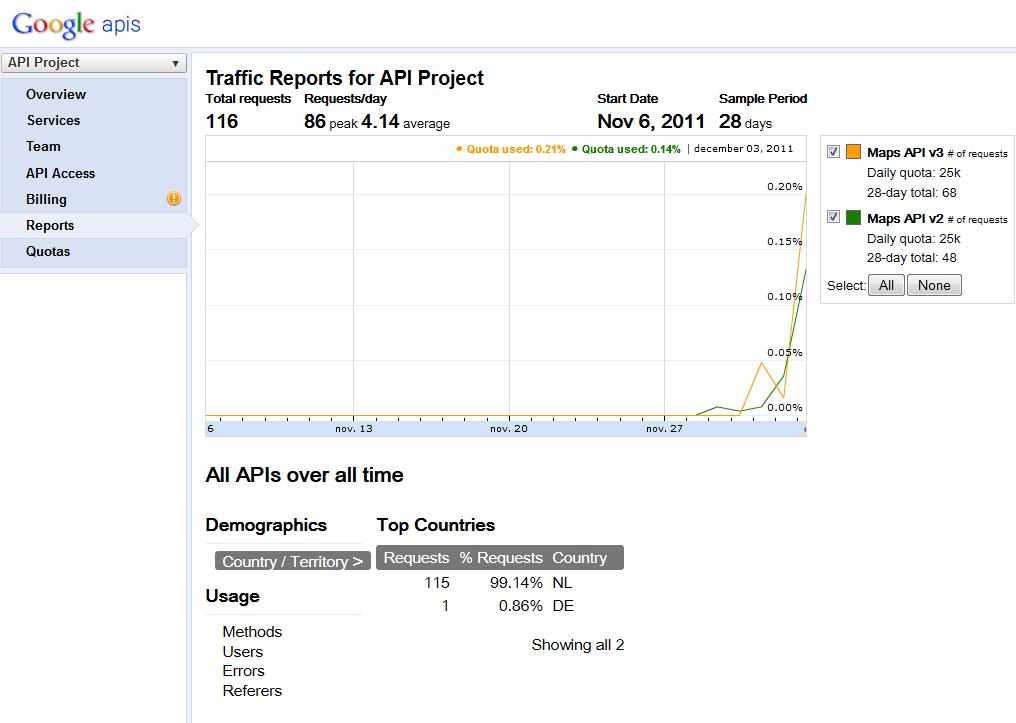This screenshot has width=1016, height=723.
Task: Click the DE country cell
Action: (x=563, y=606)
